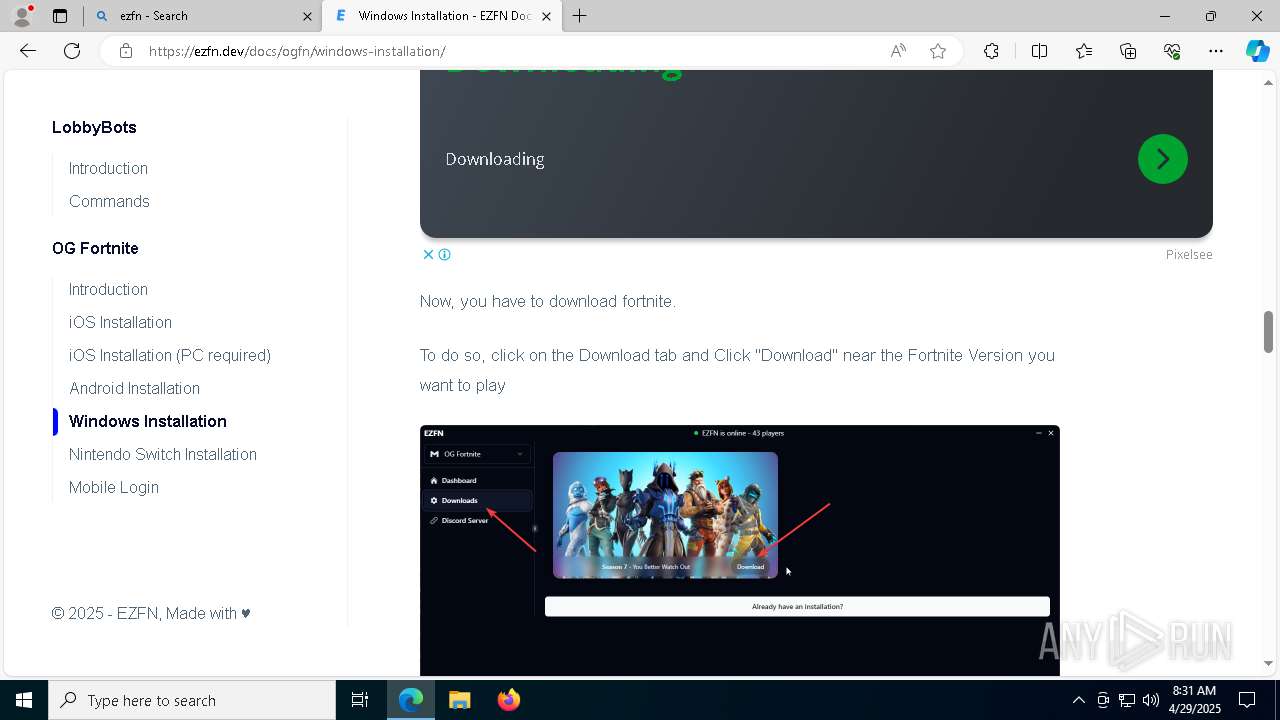Open the LobbyBots Commands page

[109, 201]
